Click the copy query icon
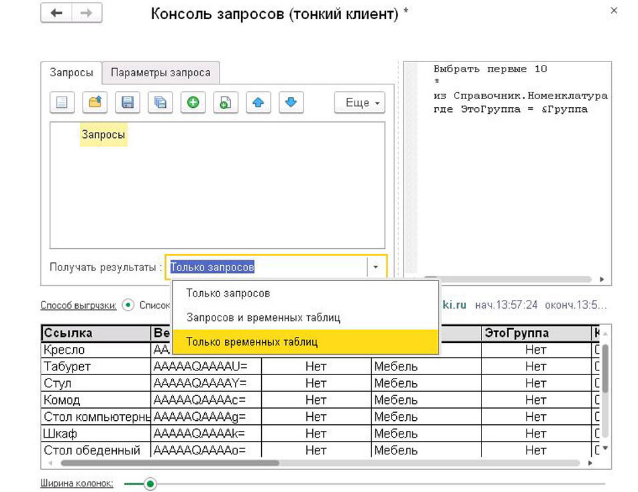This screenshot has height=492, width=638. point(225,102)
